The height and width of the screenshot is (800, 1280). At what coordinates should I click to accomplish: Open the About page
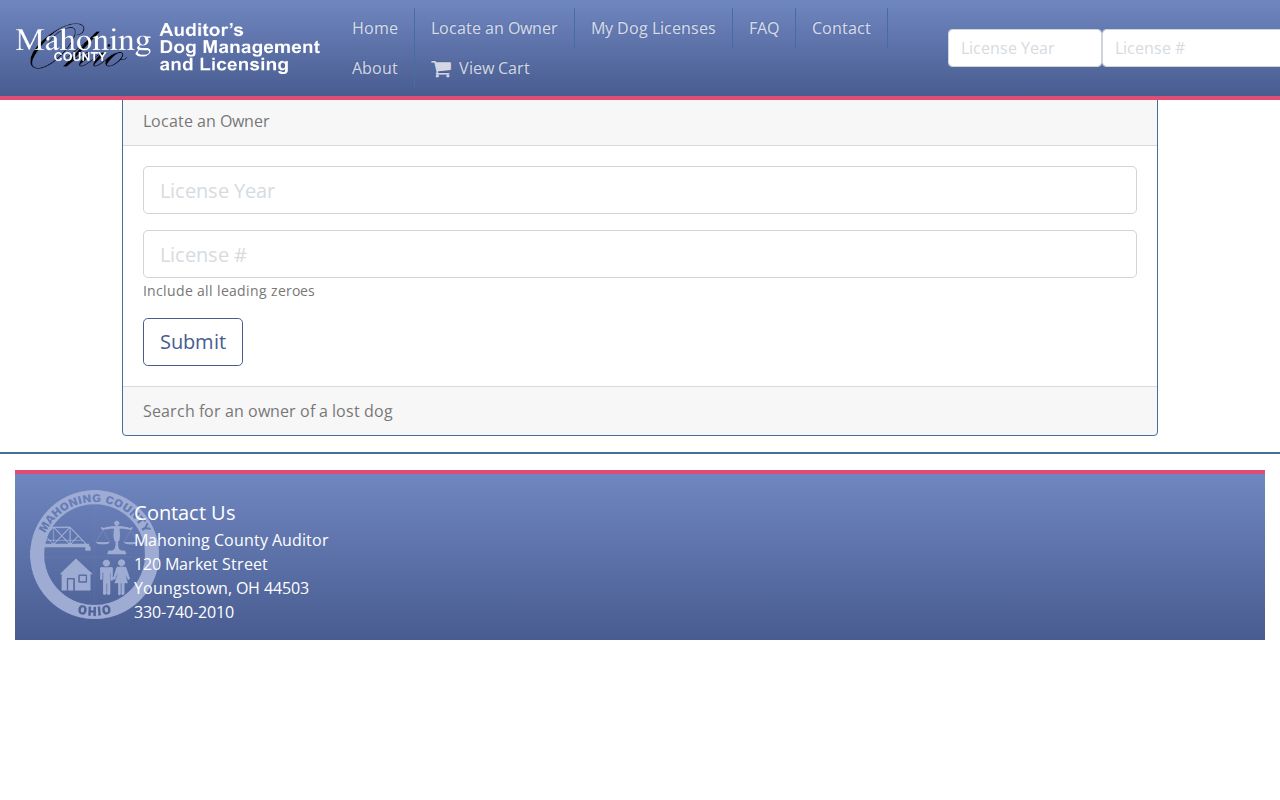pyautogui.click(x=375, y=68)
